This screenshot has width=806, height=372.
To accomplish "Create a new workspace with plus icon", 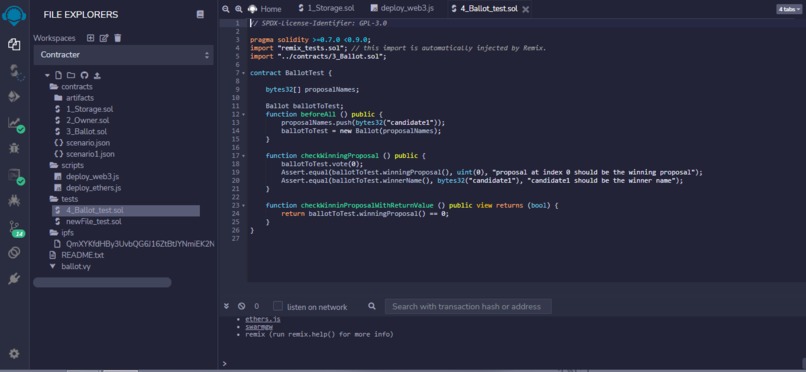I will tap(90, 38).
